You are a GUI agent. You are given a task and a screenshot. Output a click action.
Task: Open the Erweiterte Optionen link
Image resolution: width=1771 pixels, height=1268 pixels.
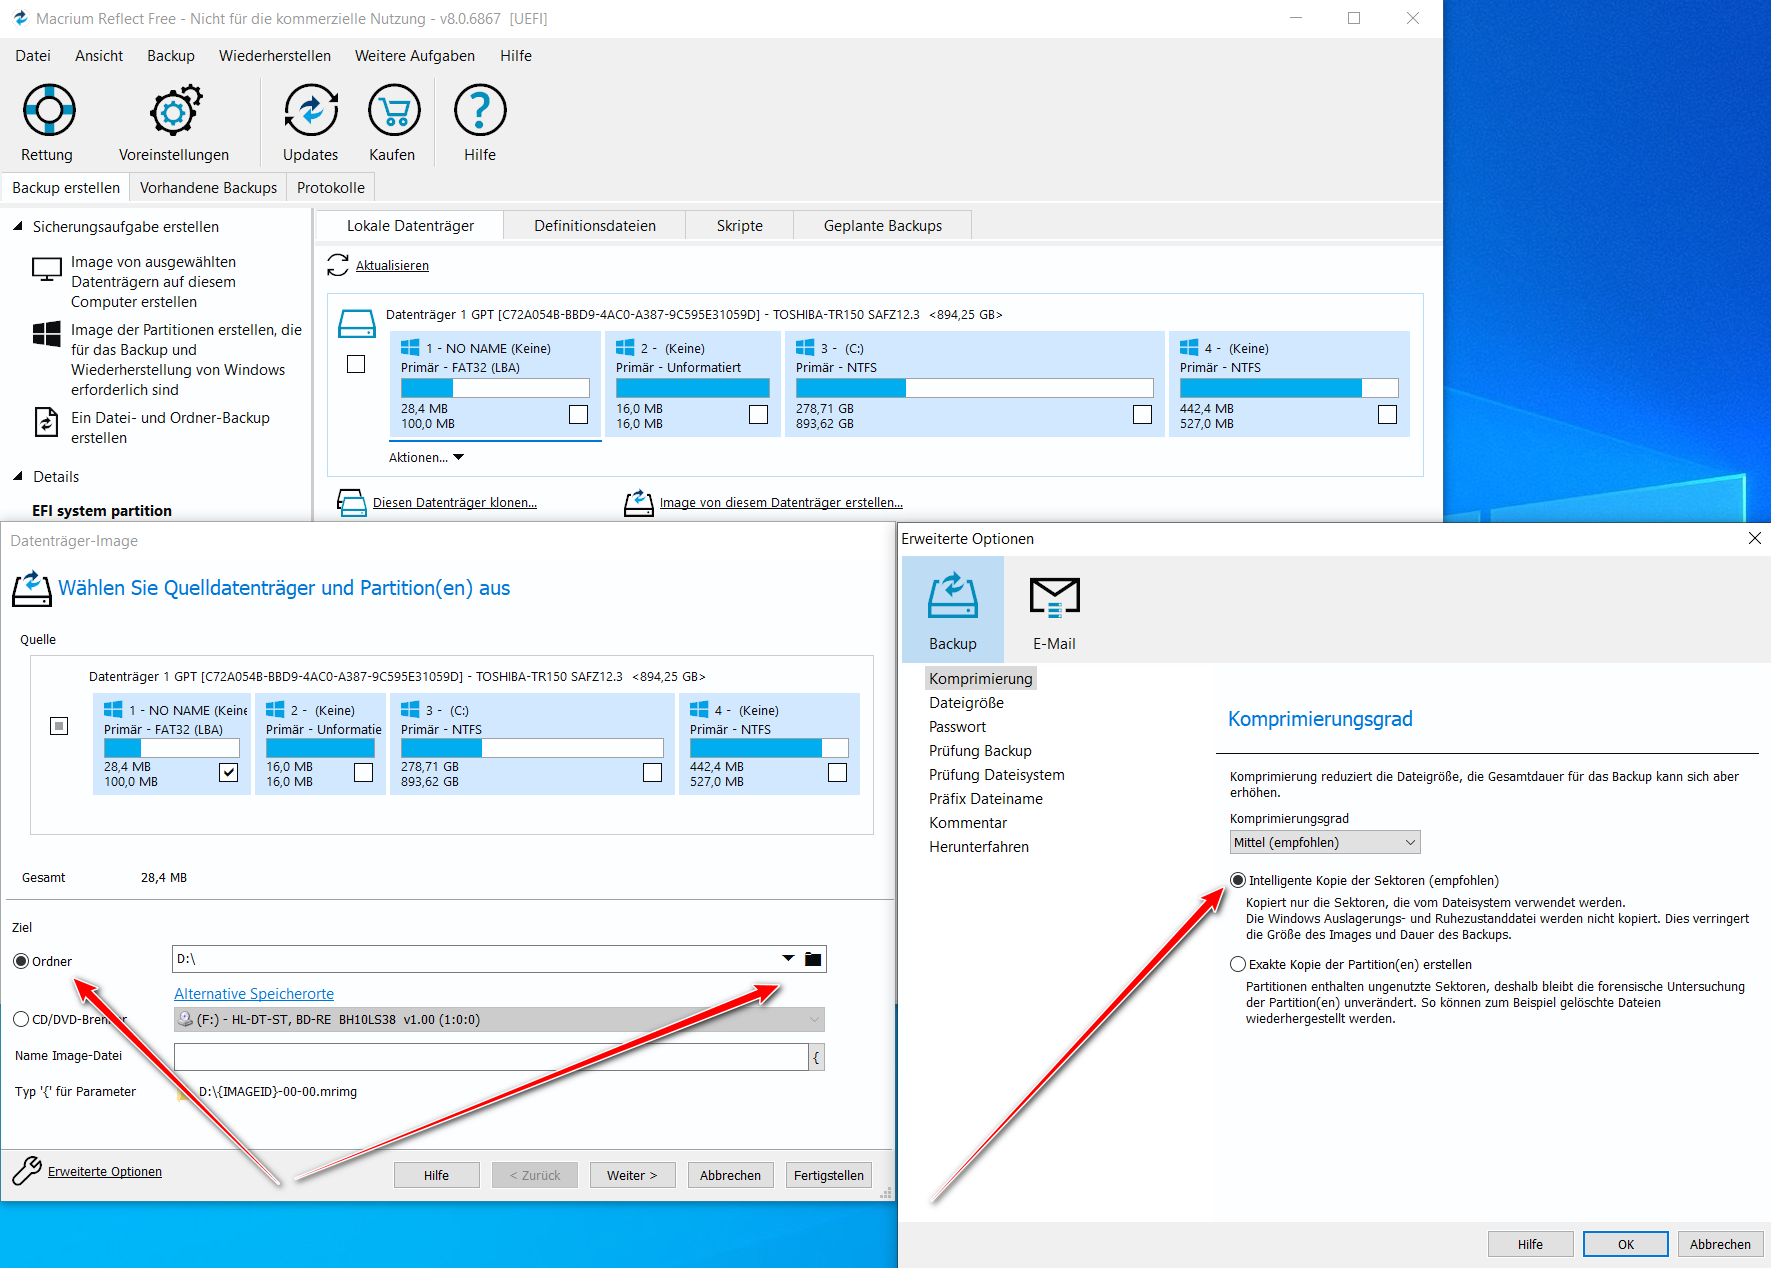[105, 1172]
